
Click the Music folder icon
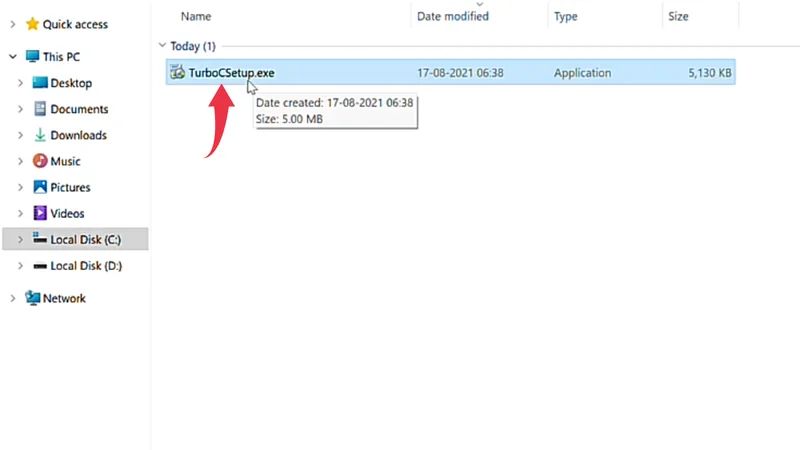click(x=40, y=161)
